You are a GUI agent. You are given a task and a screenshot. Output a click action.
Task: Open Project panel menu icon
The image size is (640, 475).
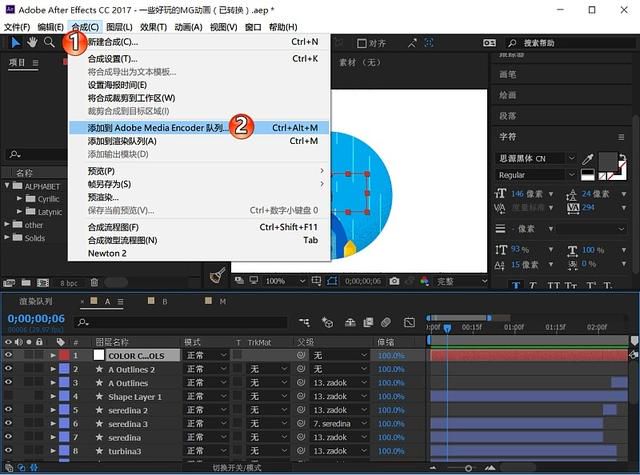(36, 62)
